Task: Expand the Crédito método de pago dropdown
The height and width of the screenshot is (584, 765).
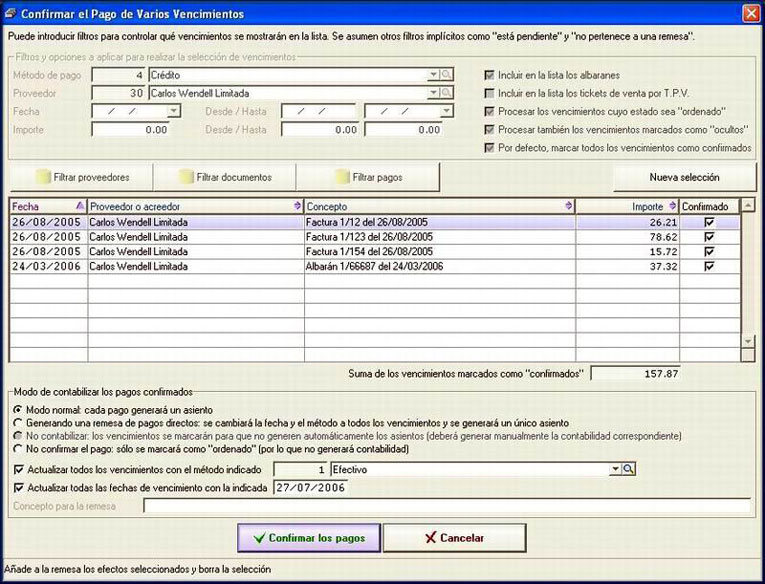Action: coord(433,75)
